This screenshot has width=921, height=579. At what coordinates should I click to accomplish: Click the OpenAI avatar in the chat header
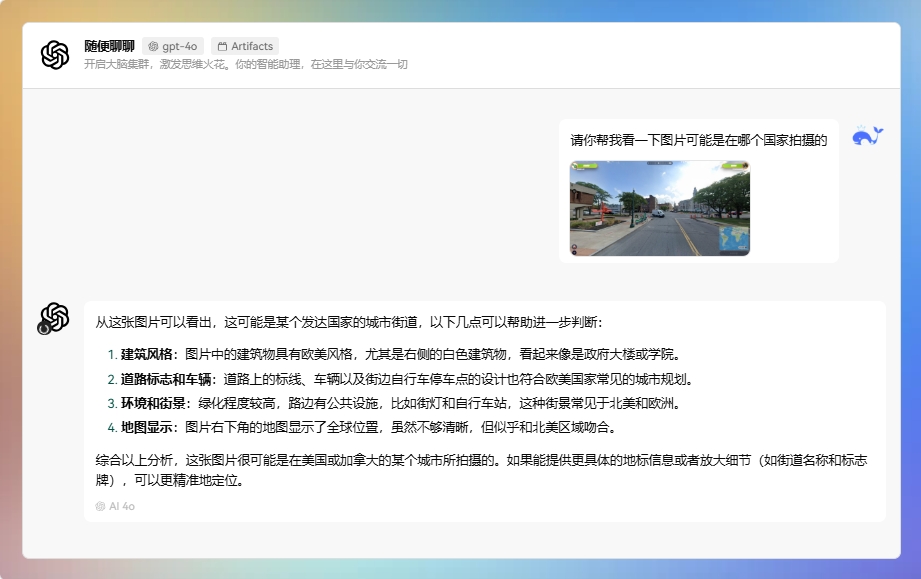tap(55, 55)
